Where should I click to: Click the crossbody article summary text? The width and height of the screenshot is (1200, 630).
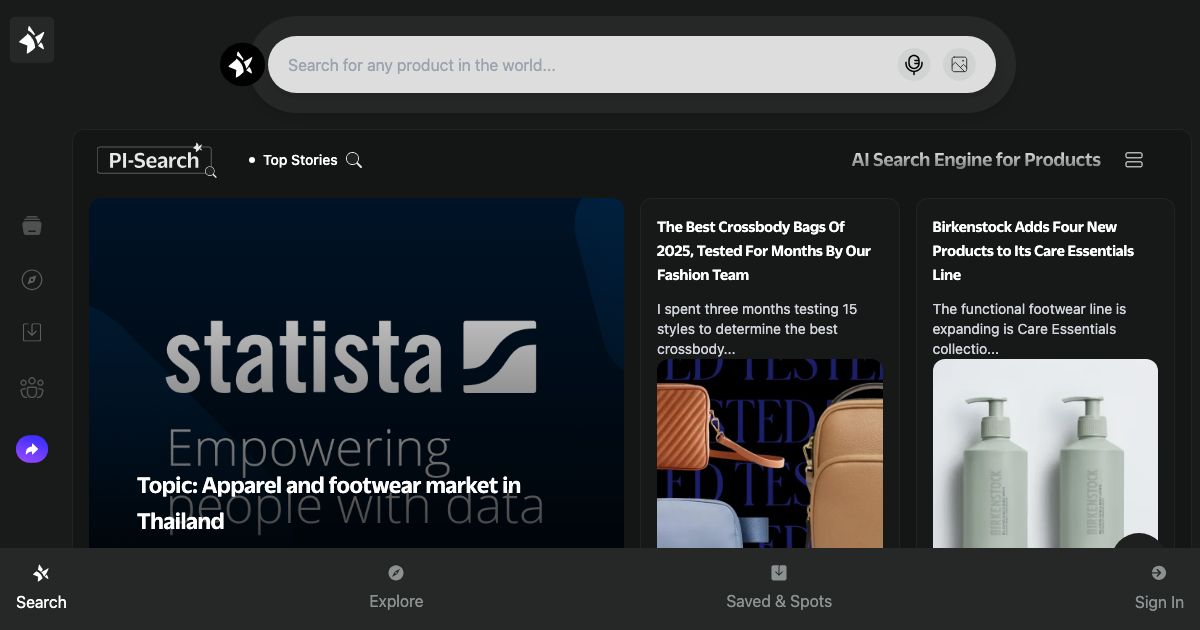point(757,329)
